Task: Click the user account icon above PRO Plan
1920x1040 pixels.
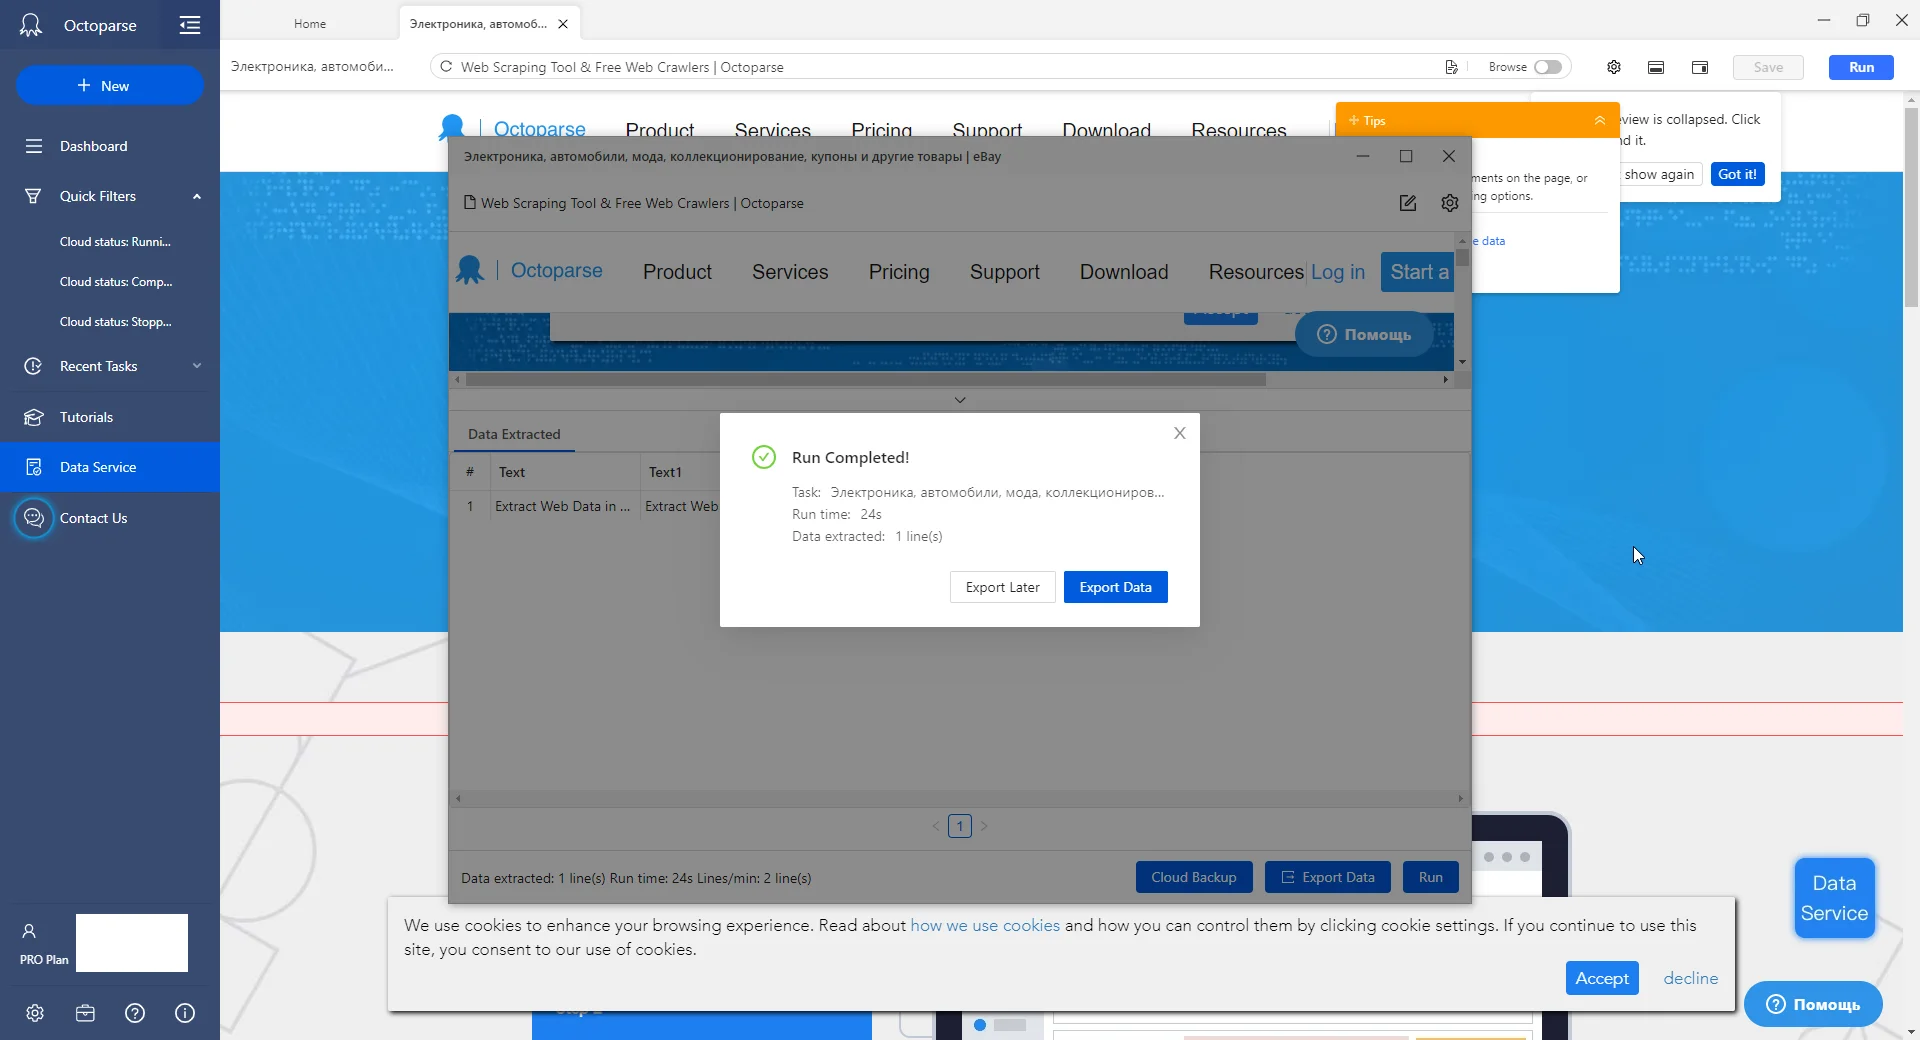Action: [29, 931]
